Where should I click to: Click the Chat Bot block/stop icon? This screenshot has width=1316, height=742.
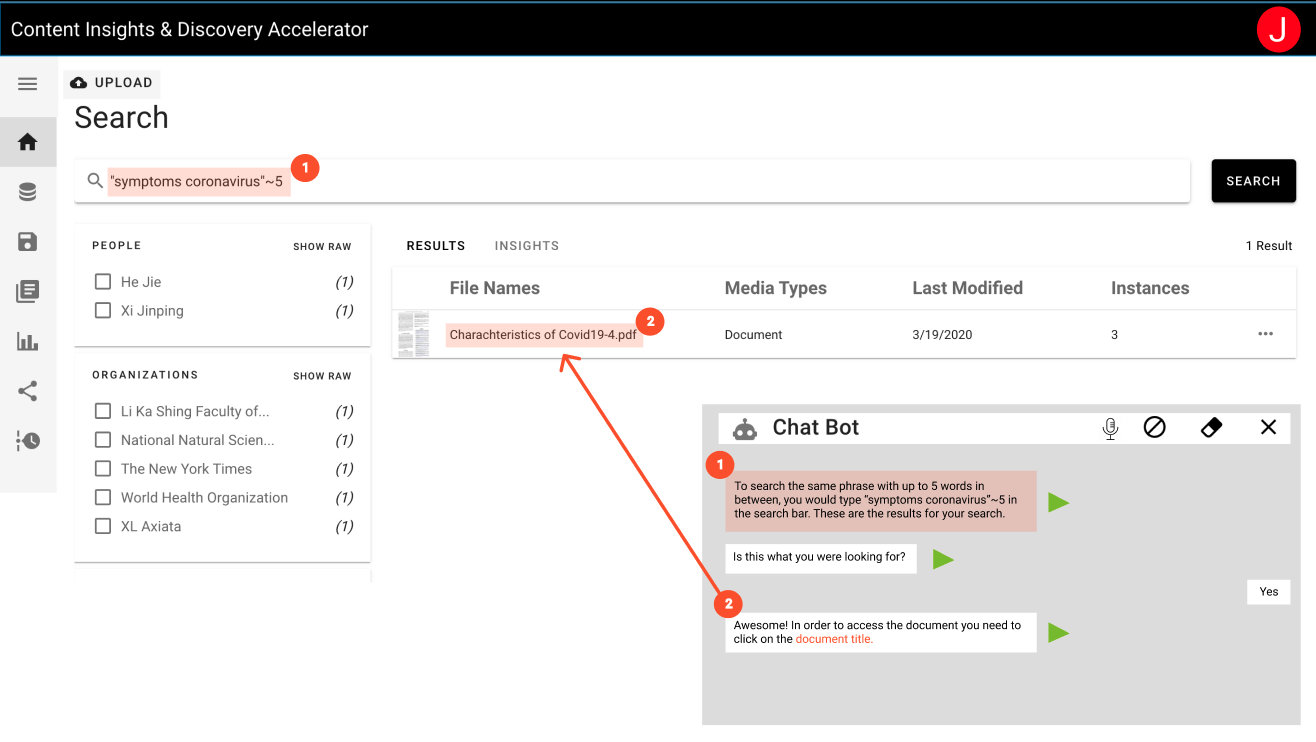pos(1155,428)
